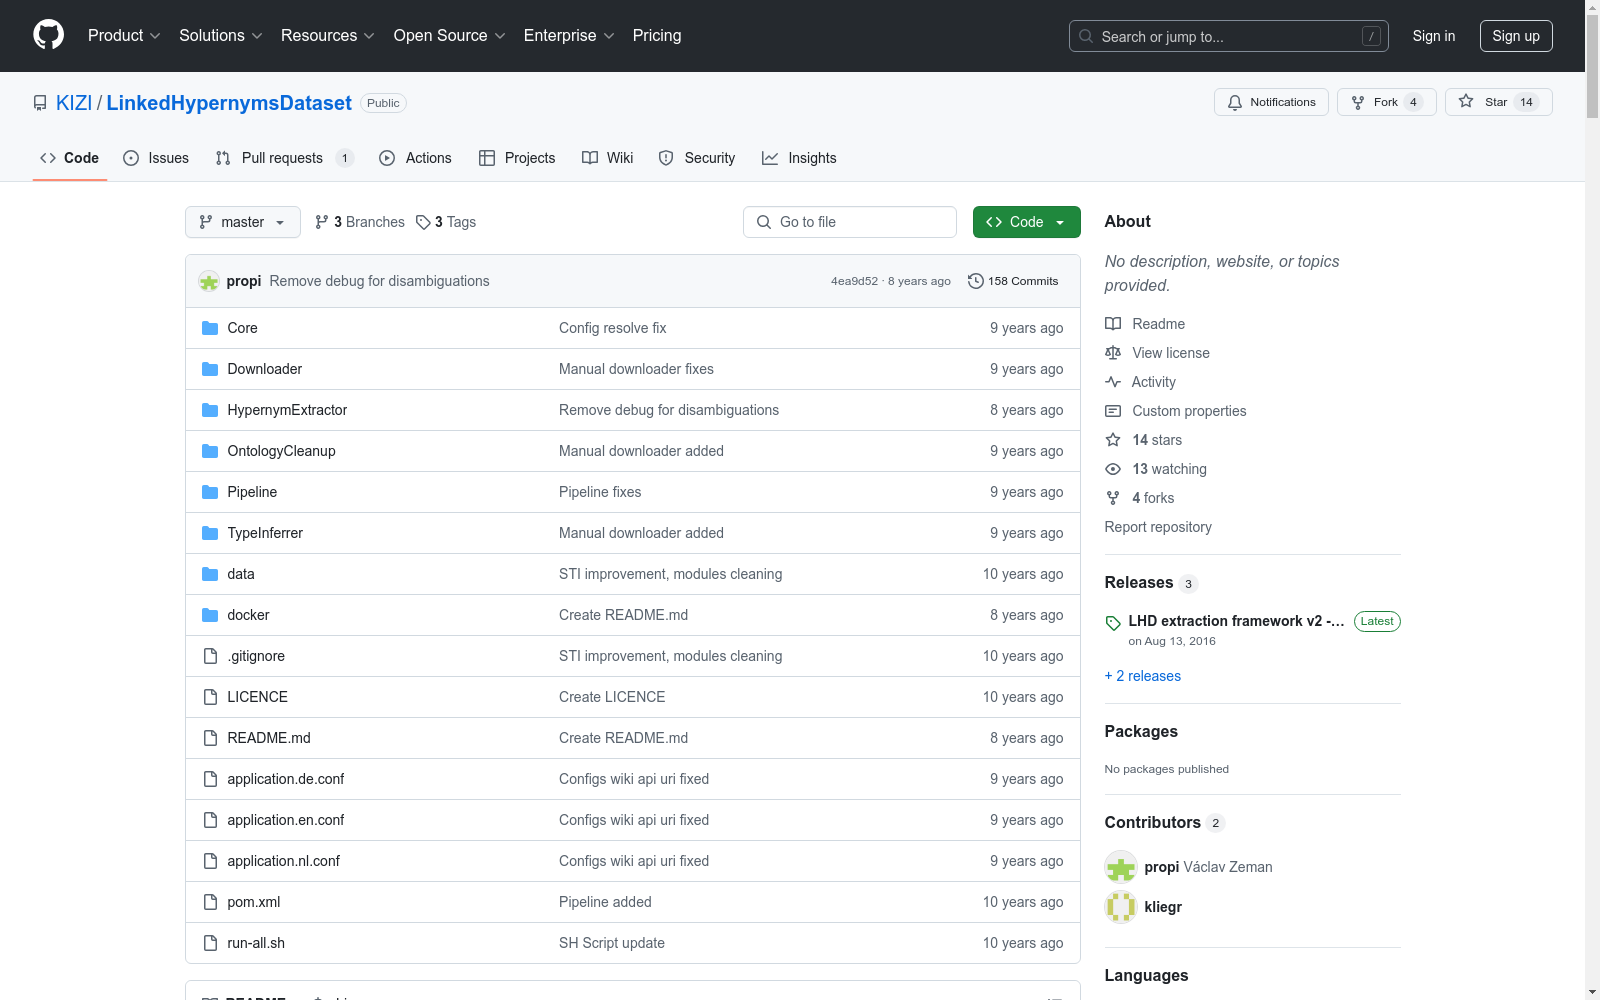Open the Security tab
Screen dimensions: 1600x1000
pyautogui.click(x=697, y=158)
